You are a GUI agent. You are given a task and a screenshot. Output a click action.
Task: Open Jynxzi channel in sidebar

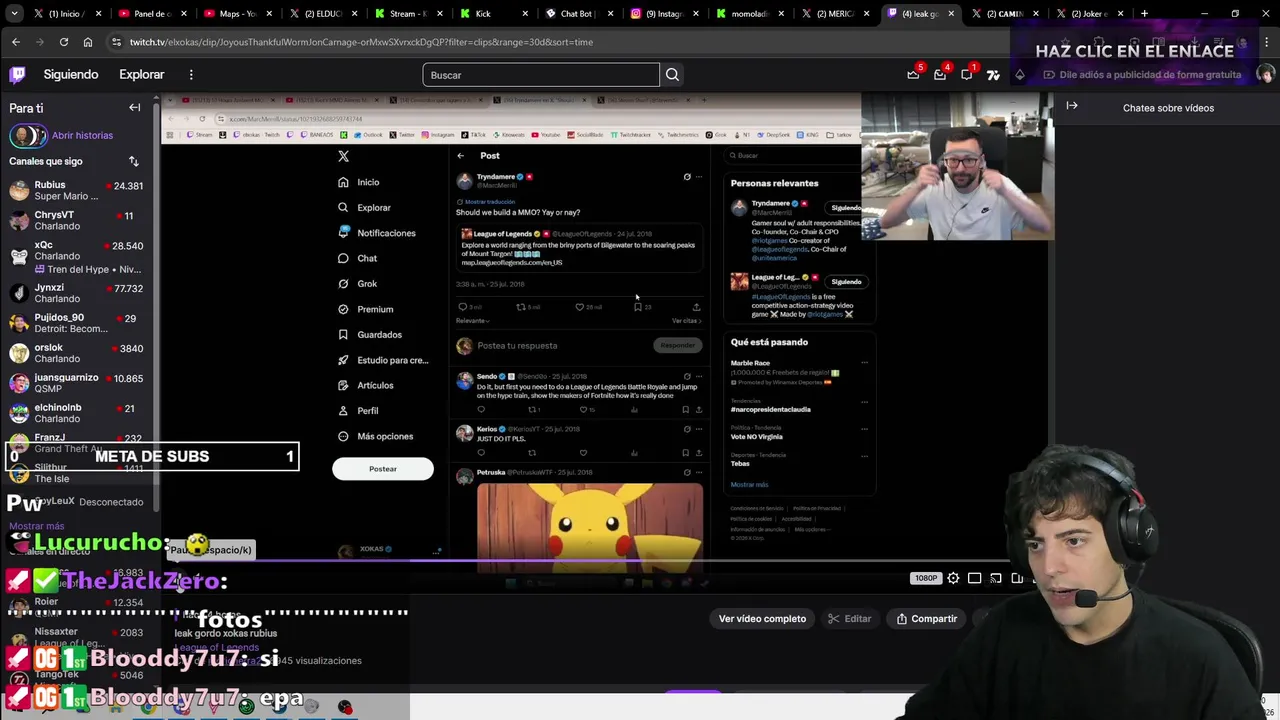[78, 293]
